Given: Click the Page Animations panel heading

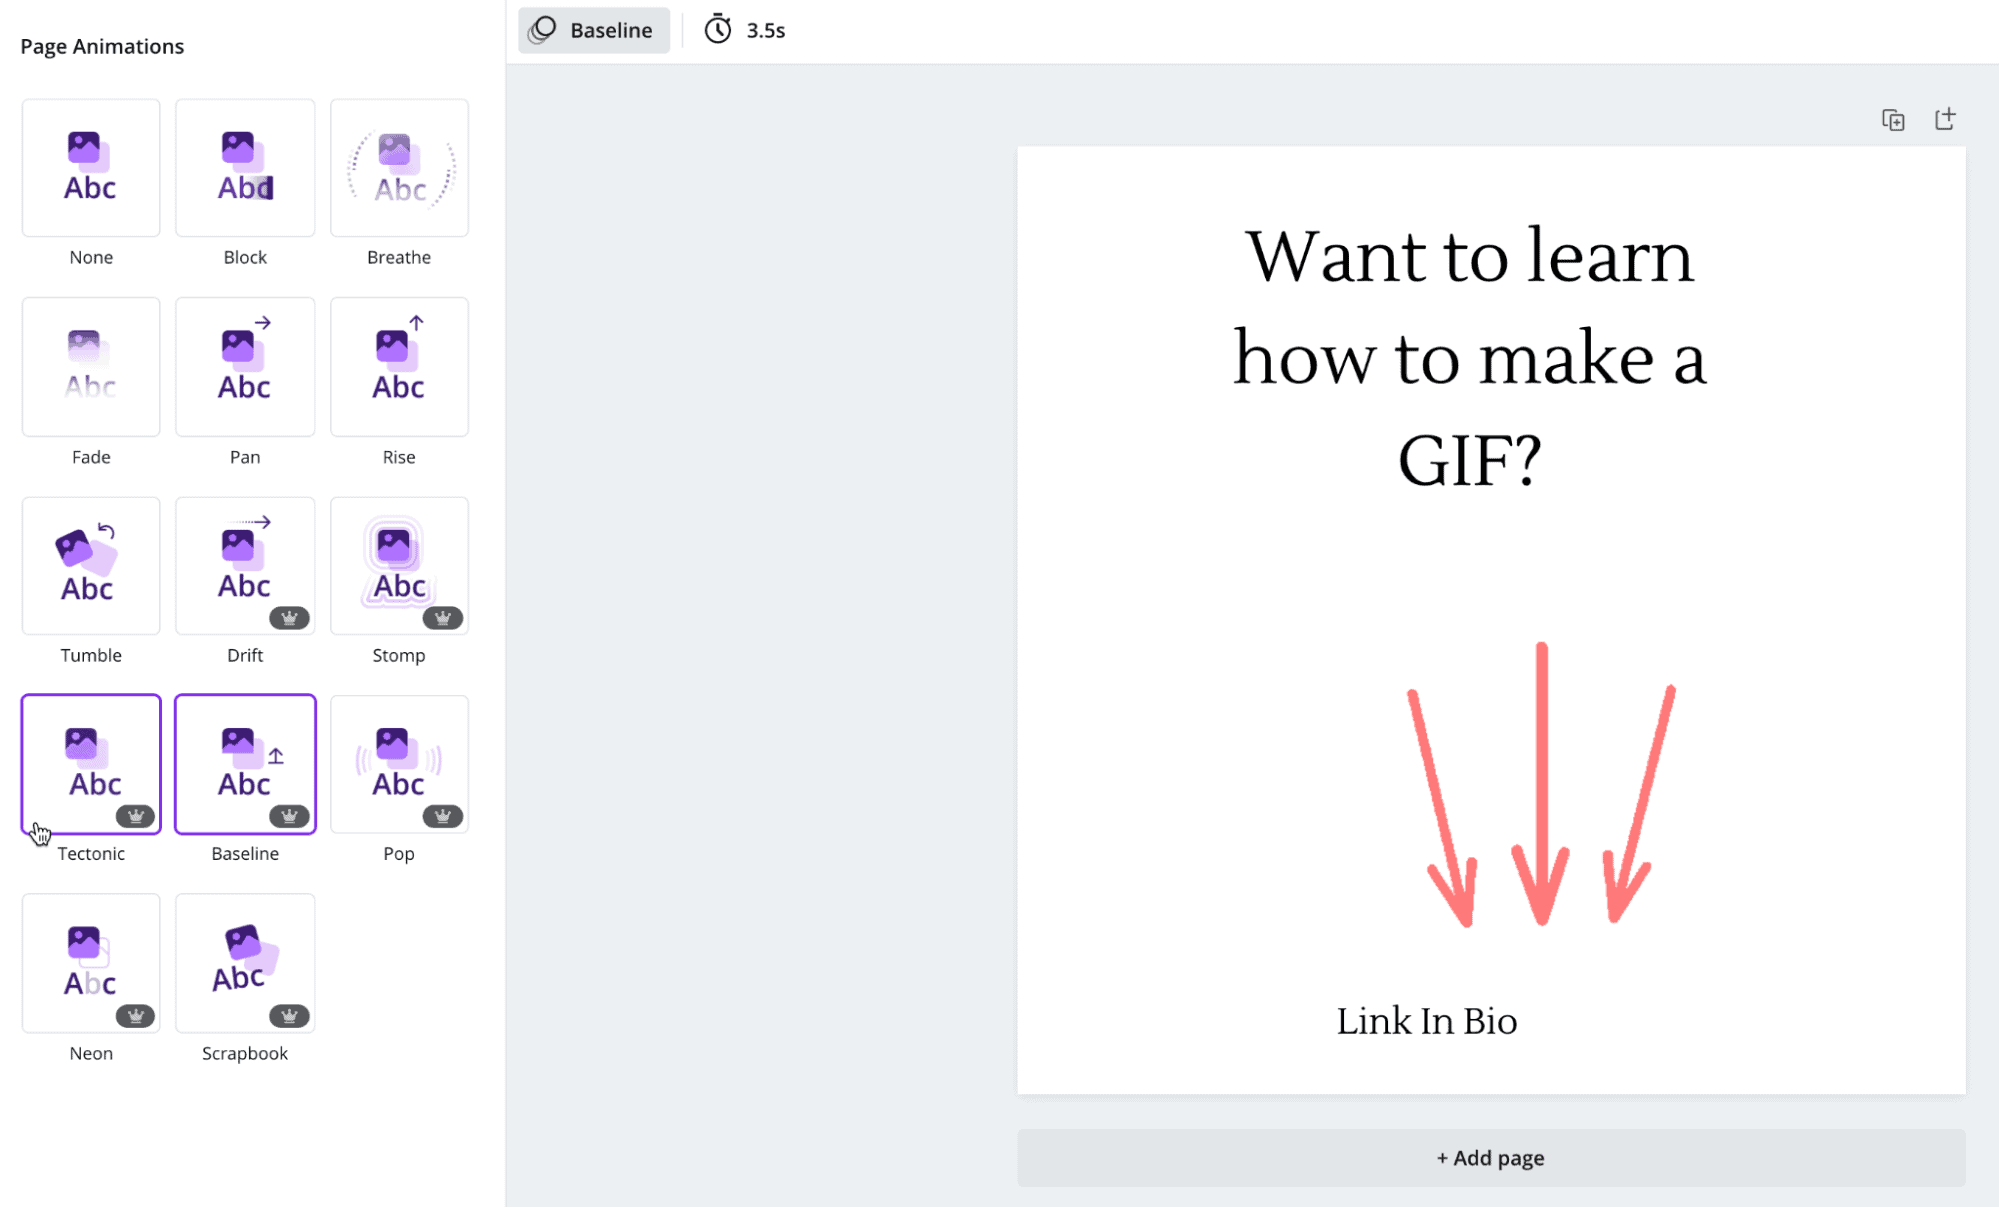Looking at the screenshot, I should 102,46.
